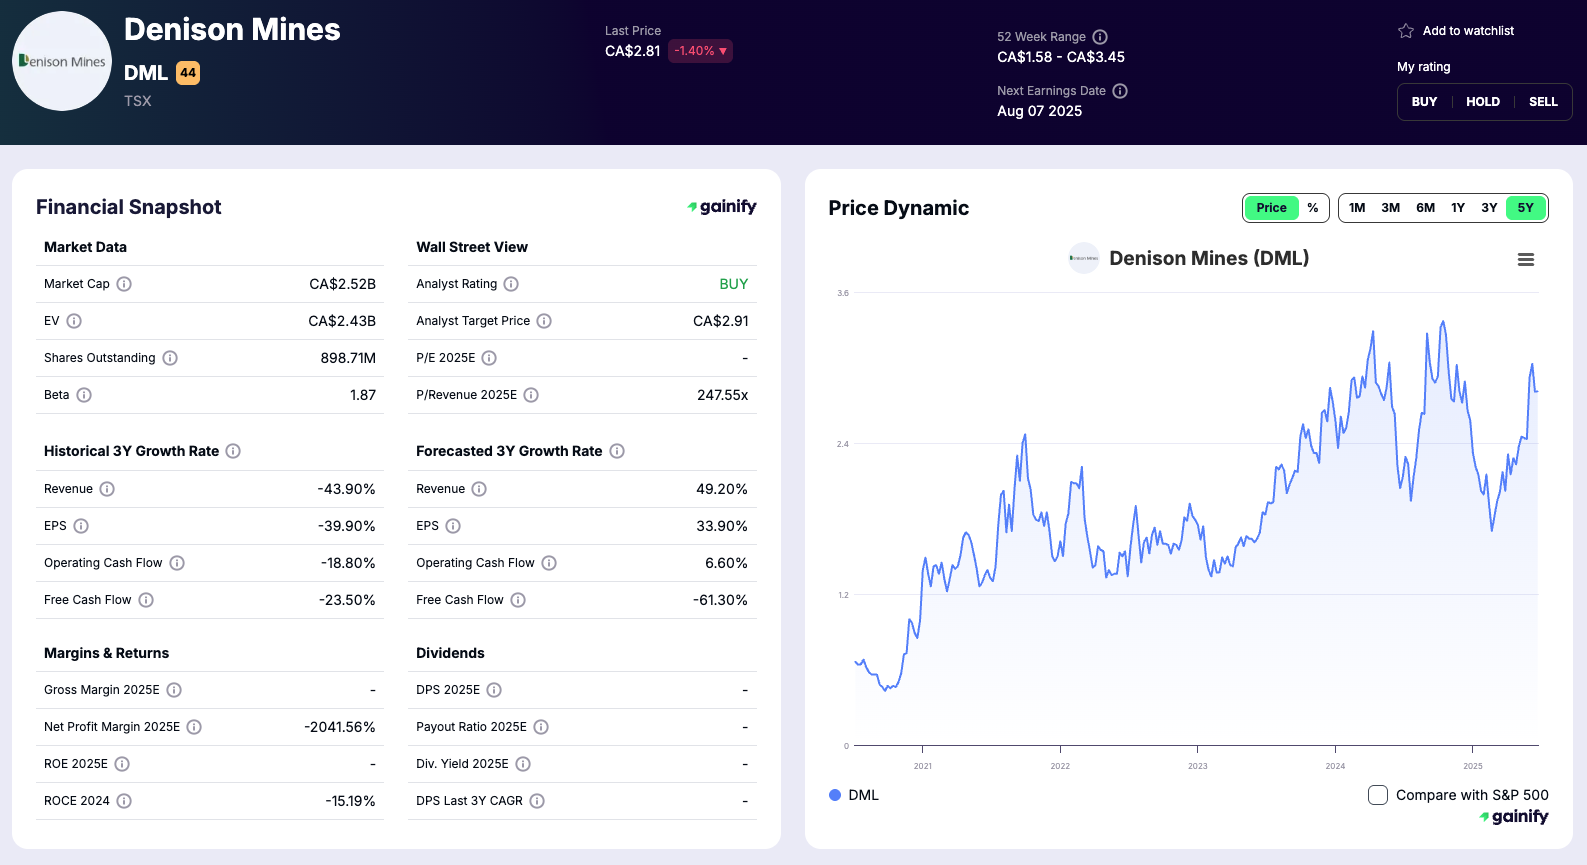Click the Denison Mines round logo

pos(62,61)
